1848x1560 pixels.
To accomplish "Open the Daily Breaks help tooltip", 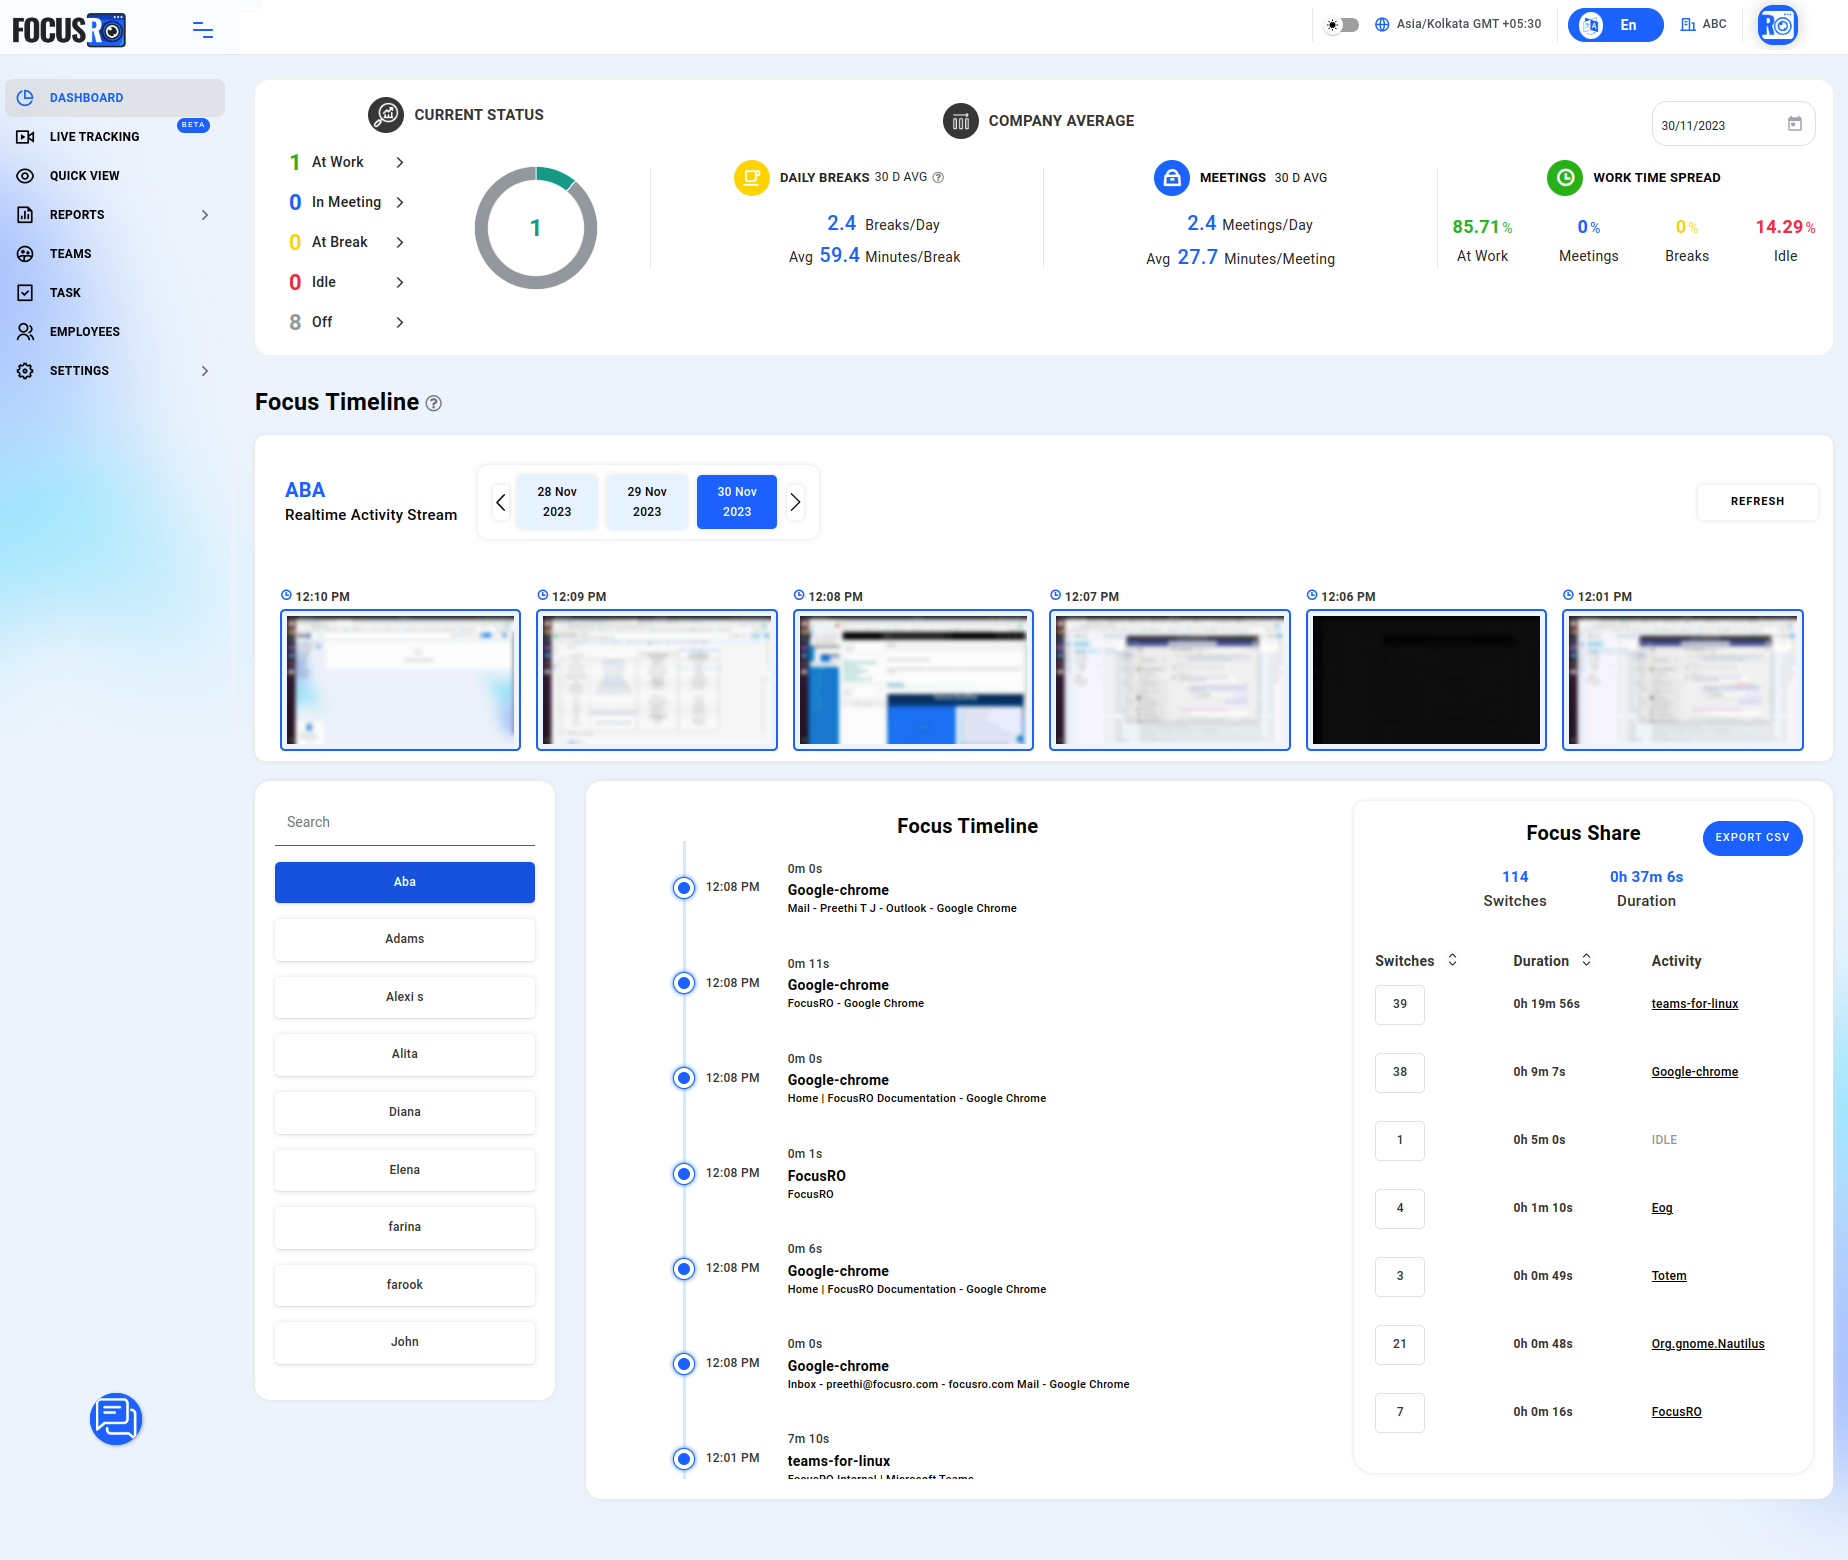I will [x=937, y=177].
